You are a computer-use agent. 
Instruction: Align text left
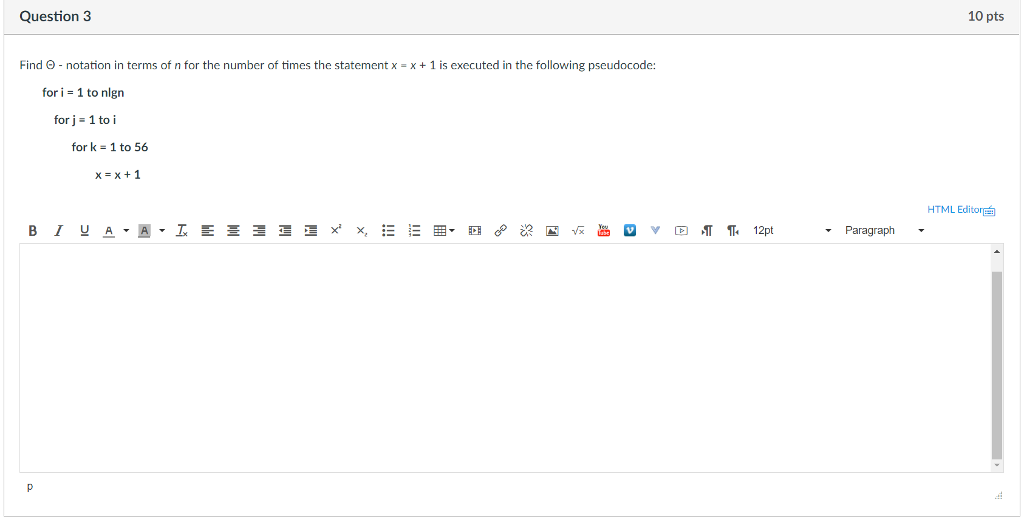pos(208,231)
